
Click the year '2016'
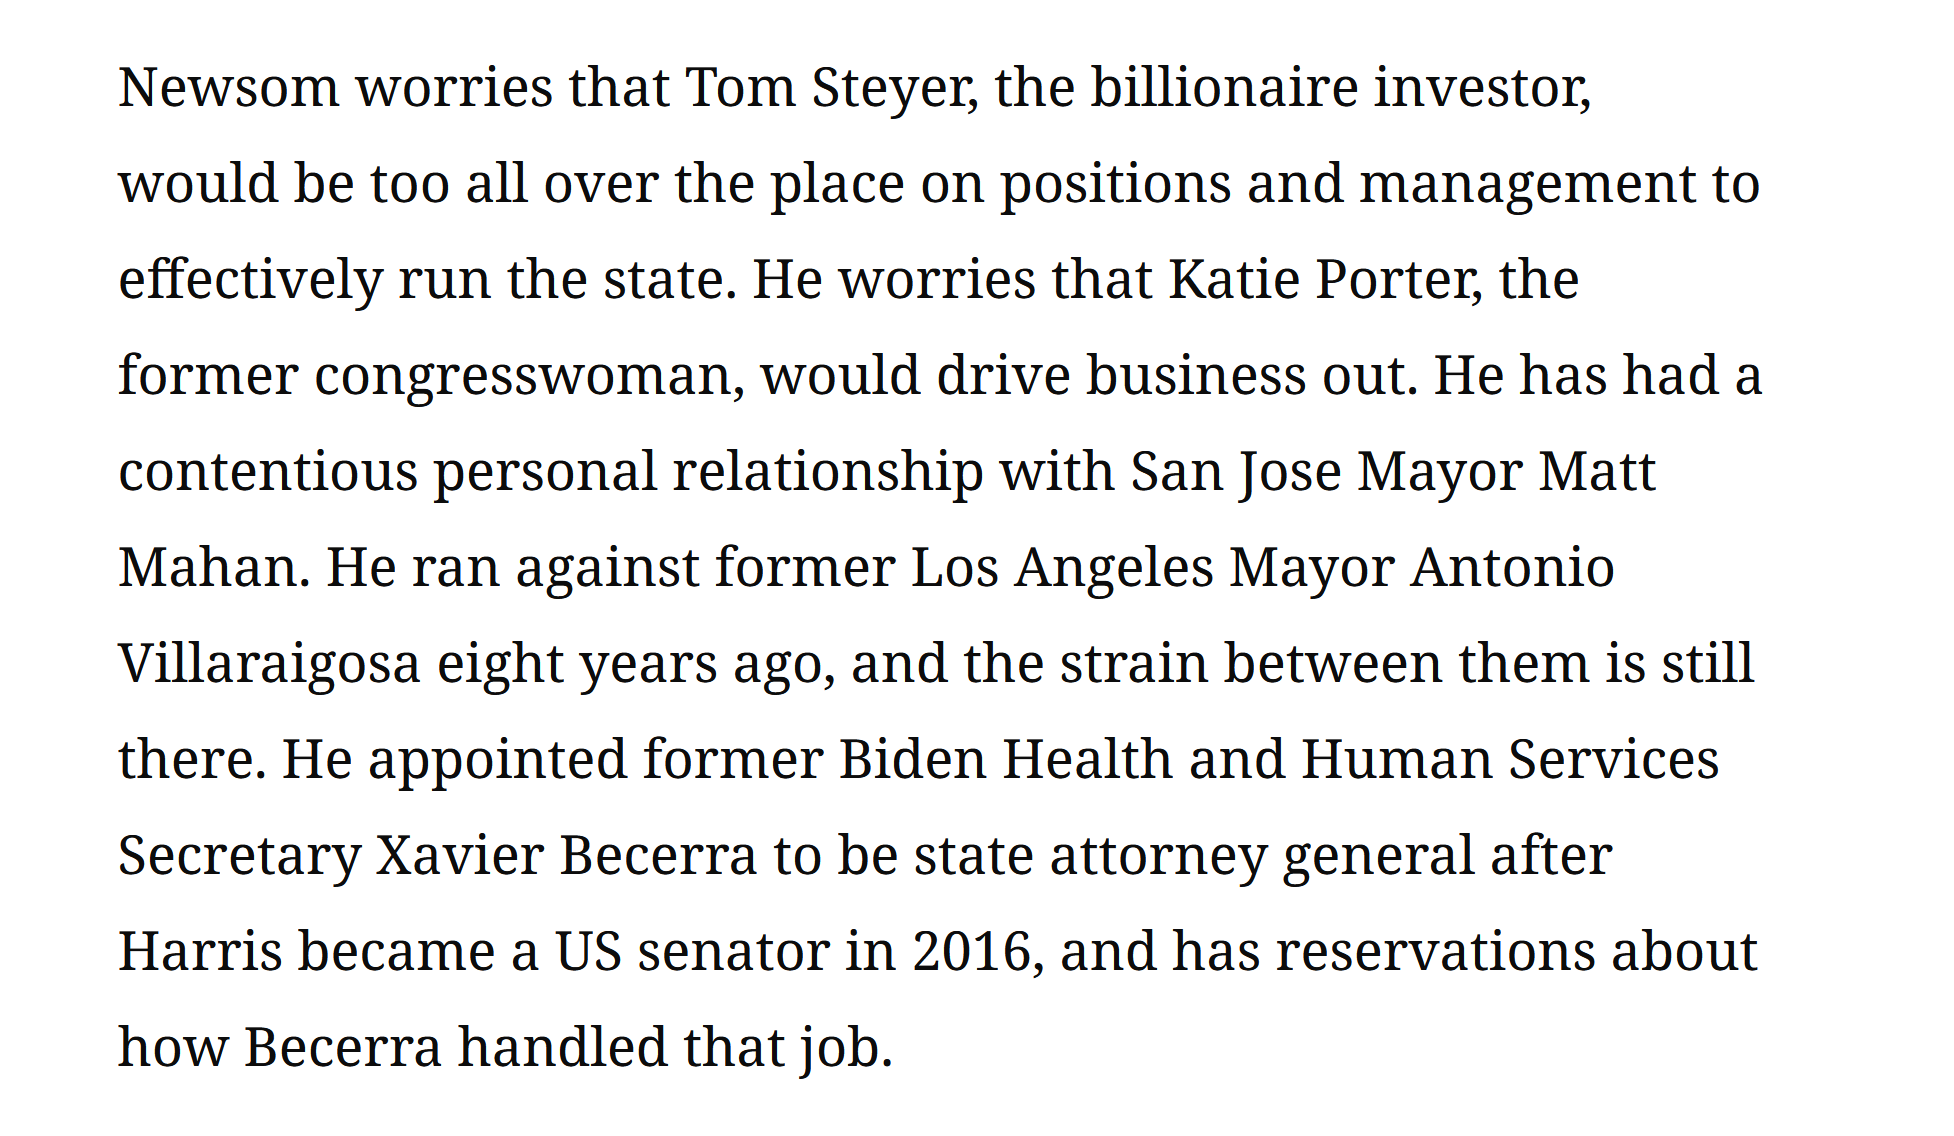click(x=970, y=951)
